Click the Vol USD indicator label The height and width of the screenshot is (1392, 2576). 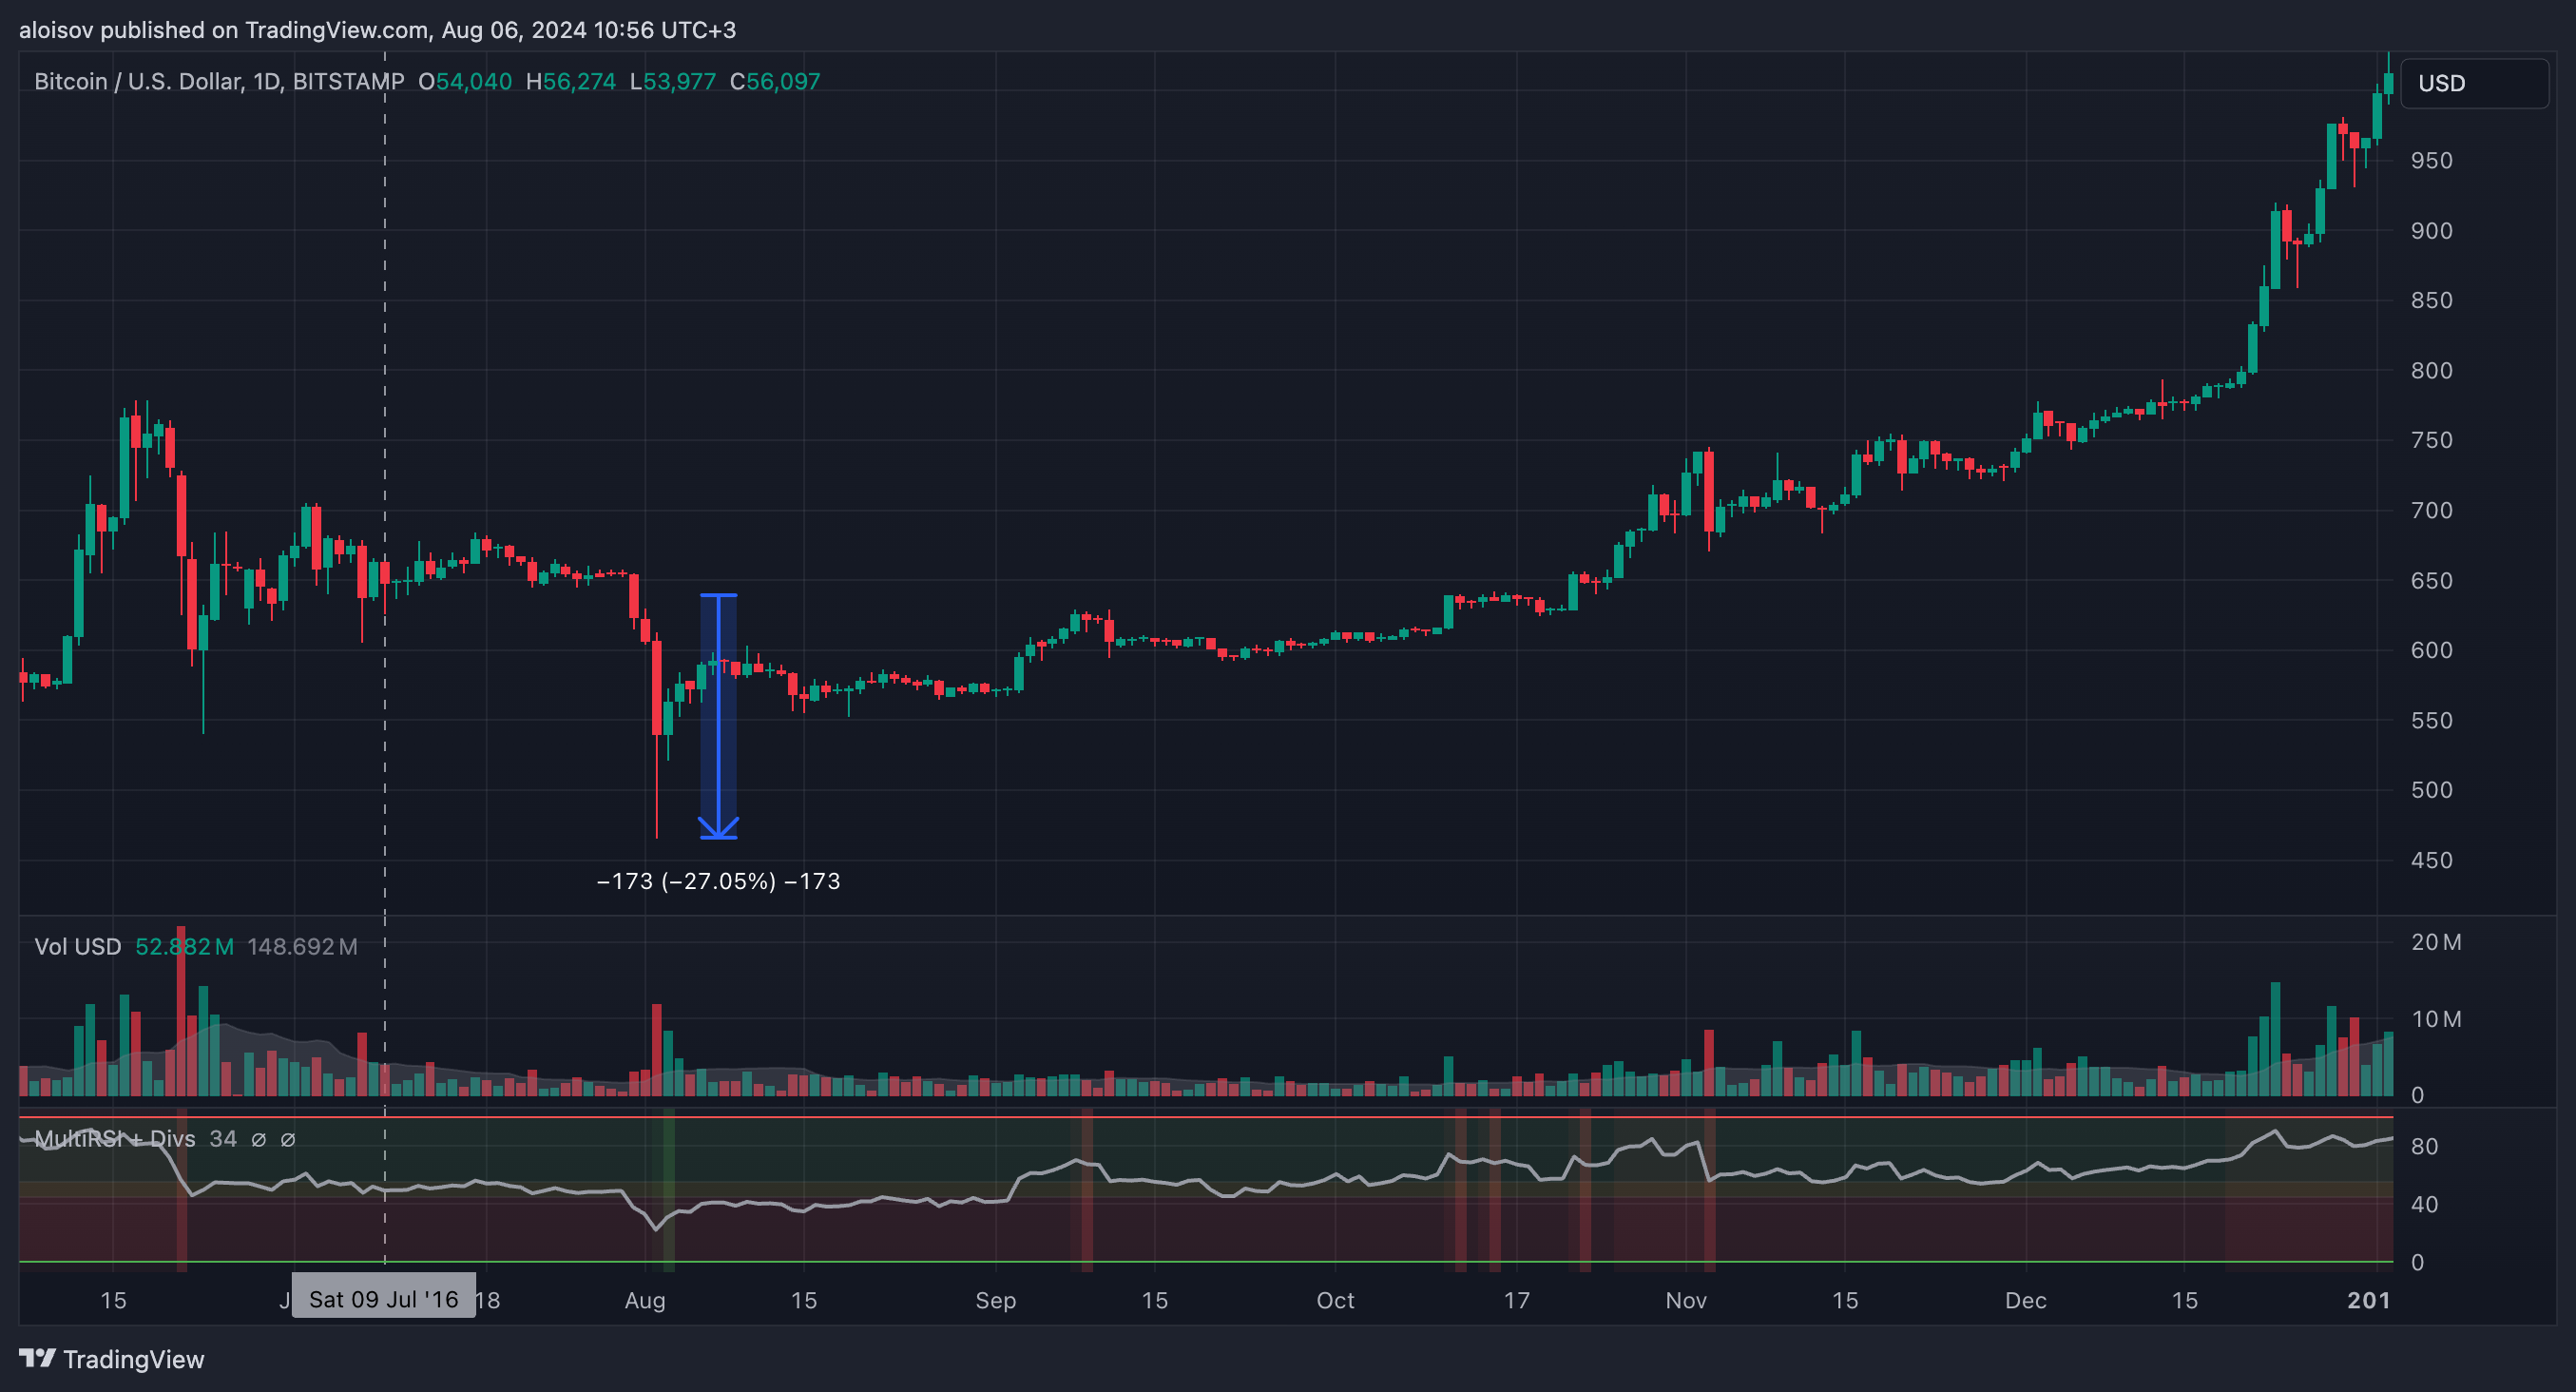(77, 946)
